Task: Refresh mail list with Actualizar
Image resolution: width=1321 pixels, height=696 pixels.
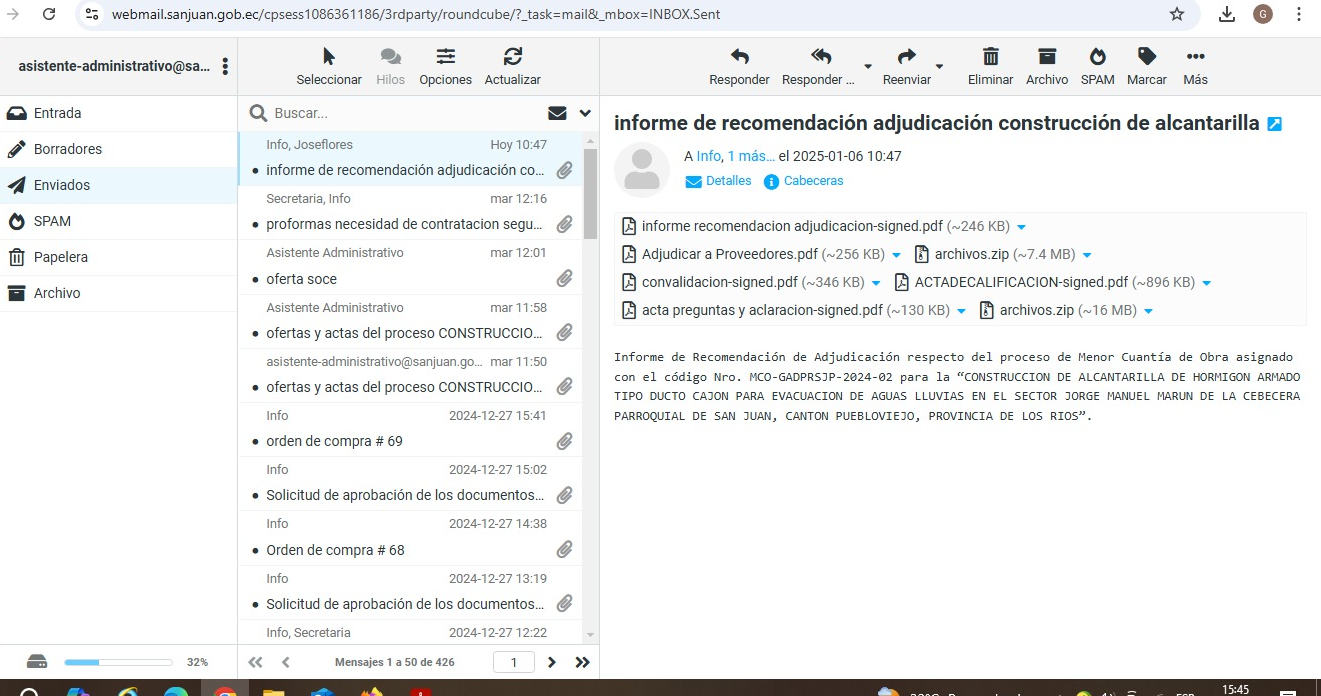Action: click(x=512, y=57)
